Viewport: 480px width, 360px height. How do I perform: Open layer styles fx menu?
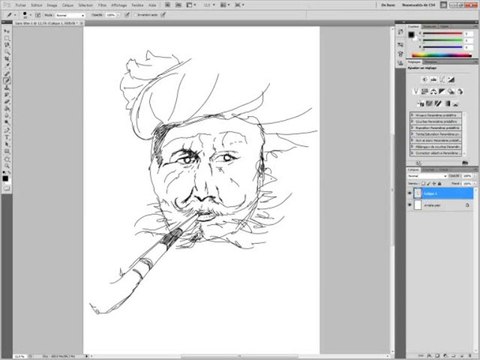[x=429, y=356]
